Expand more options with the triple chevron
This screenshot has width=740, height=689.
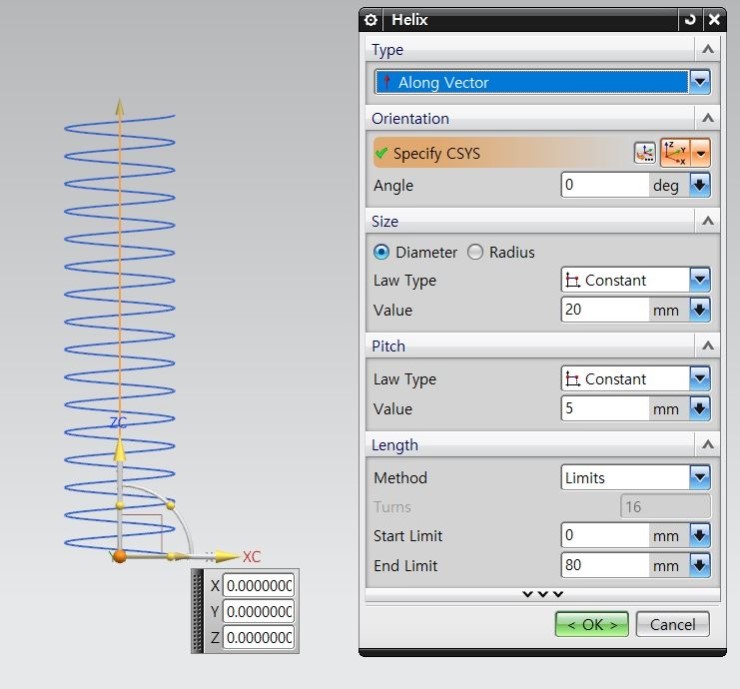tap(543, 594)
